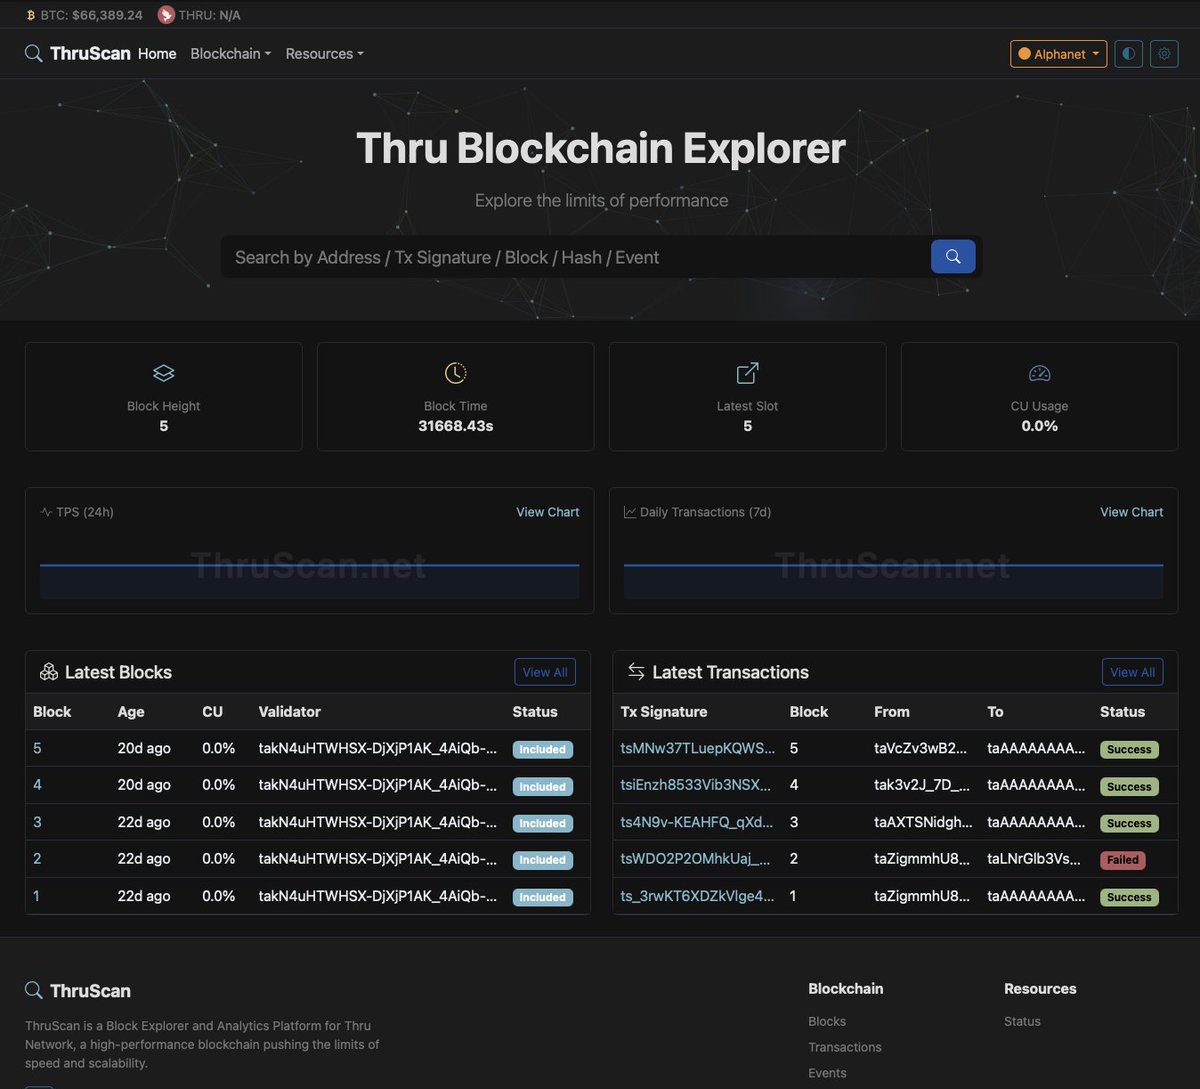Click the CU Usage value 0.0%
Viewport: 1200px width, 1089px height.
[x=1040, y=426]
